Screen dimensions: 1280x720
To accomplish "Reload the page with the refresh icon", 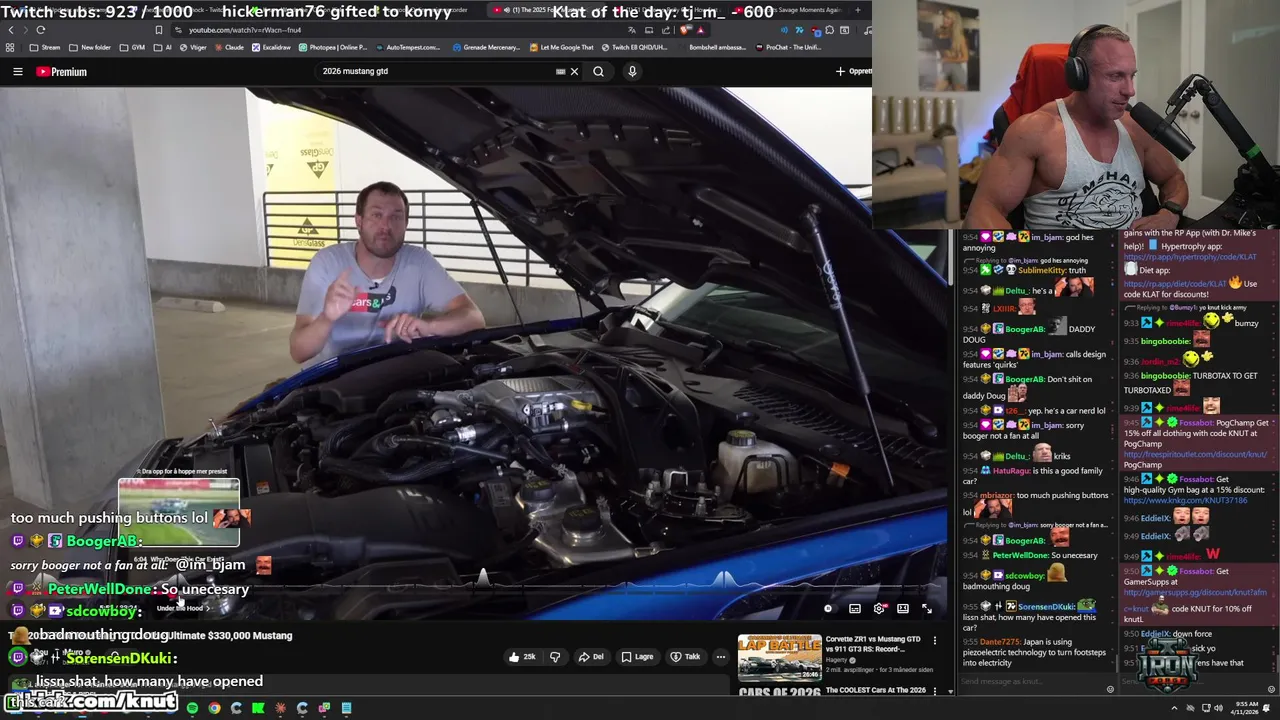I will pyautogui.click(x=41, y=30).
